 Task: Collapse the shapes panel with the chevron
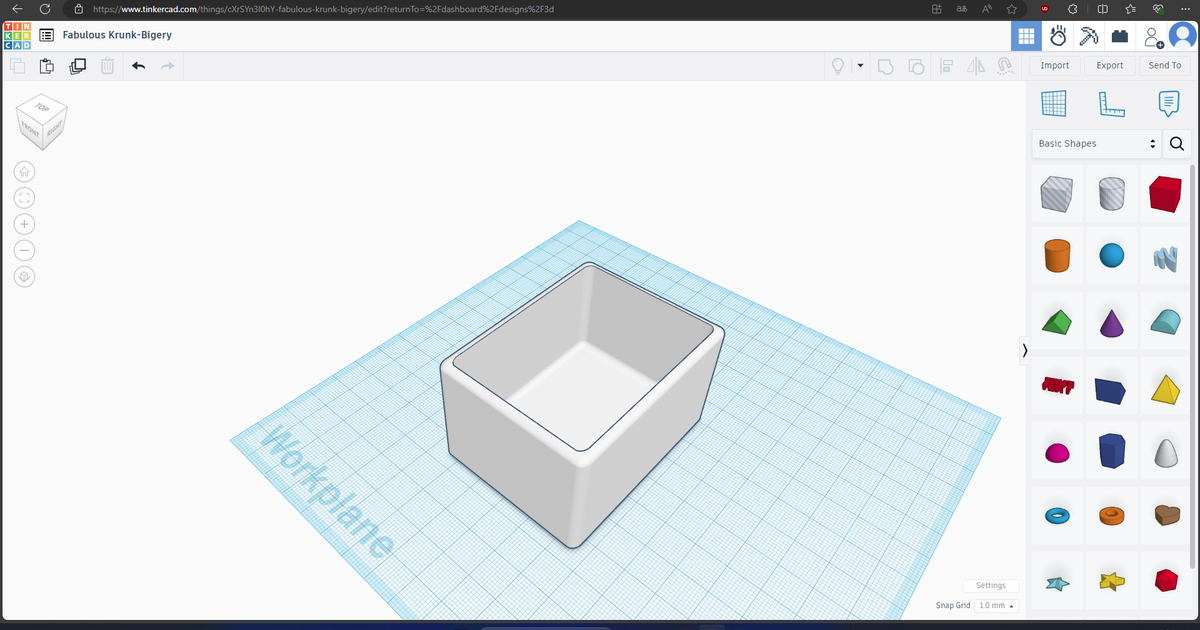tap(1024, 350)
